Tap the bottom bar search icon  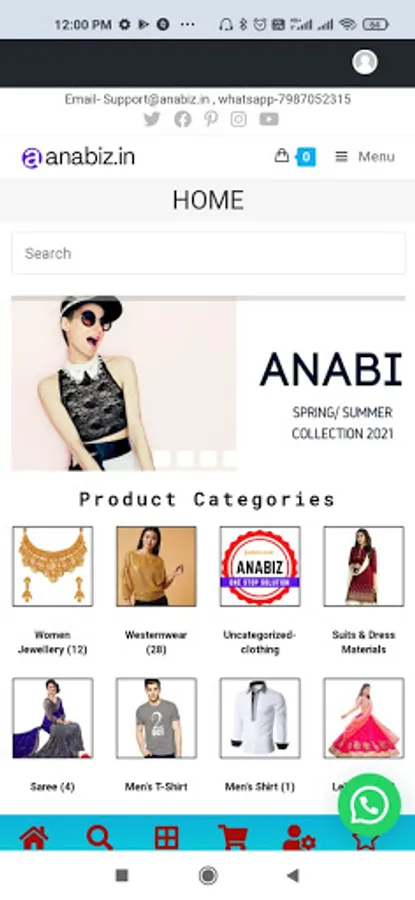click(100, 837)
